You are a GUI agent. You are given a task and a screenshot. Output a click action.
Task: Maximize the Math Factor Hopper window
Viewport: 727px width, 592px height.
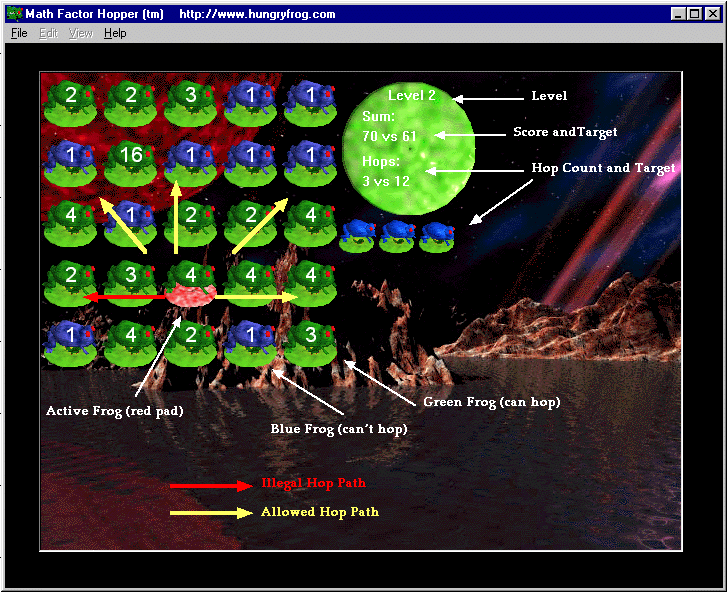coord(695,14)
